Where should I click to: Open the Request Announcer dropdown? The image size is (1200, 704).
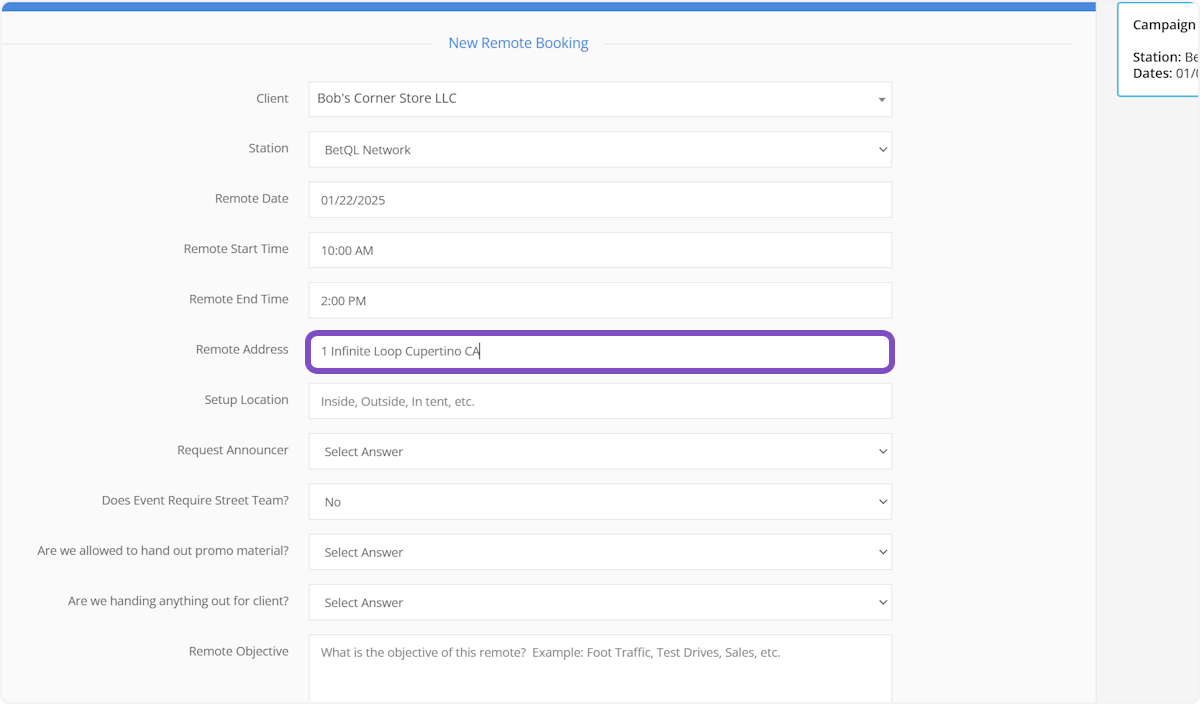click(x=599, y=452)
